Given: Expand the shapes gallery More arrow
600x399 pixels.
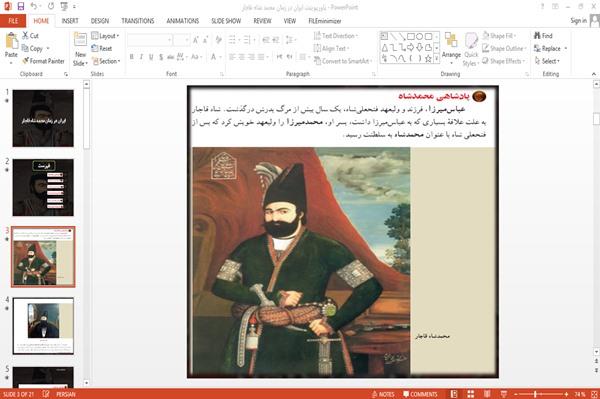Looking at the screenshot, I should (x=436, y=59).
